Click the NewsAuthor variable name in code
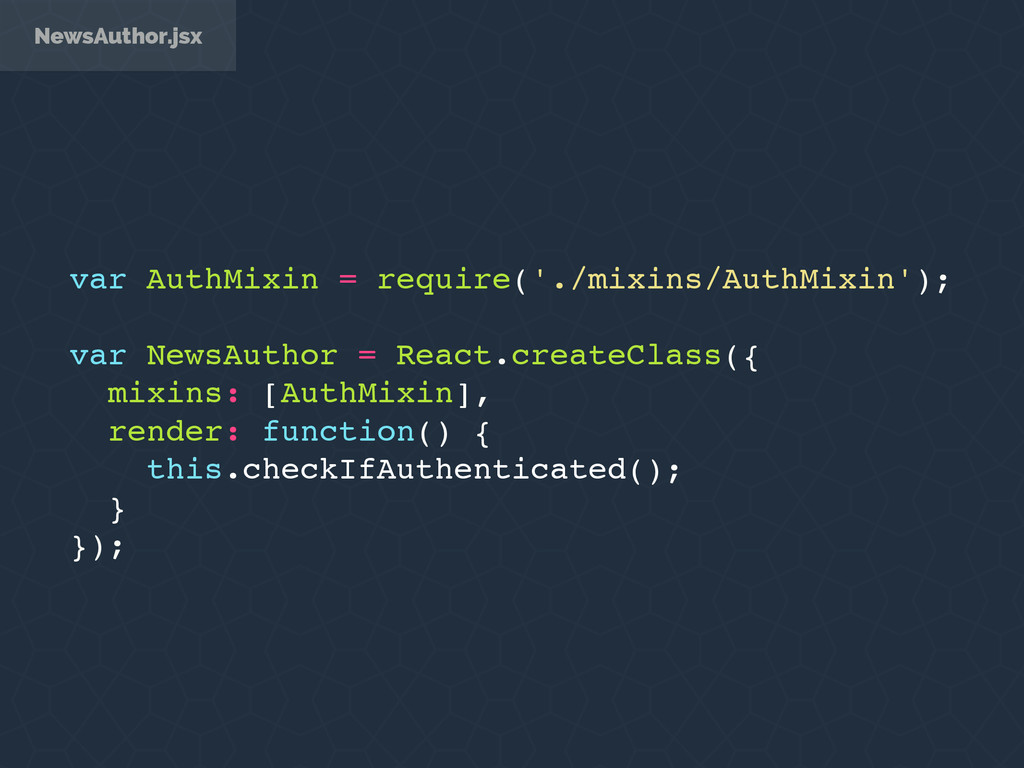Screen dimensions: 1024x768 click(x=242, y=355)
